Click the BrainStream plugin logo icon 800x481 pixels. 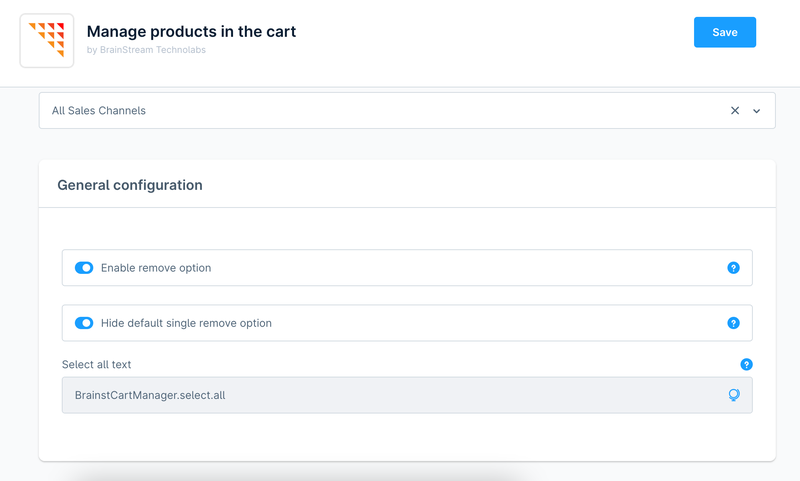point(46,40)
